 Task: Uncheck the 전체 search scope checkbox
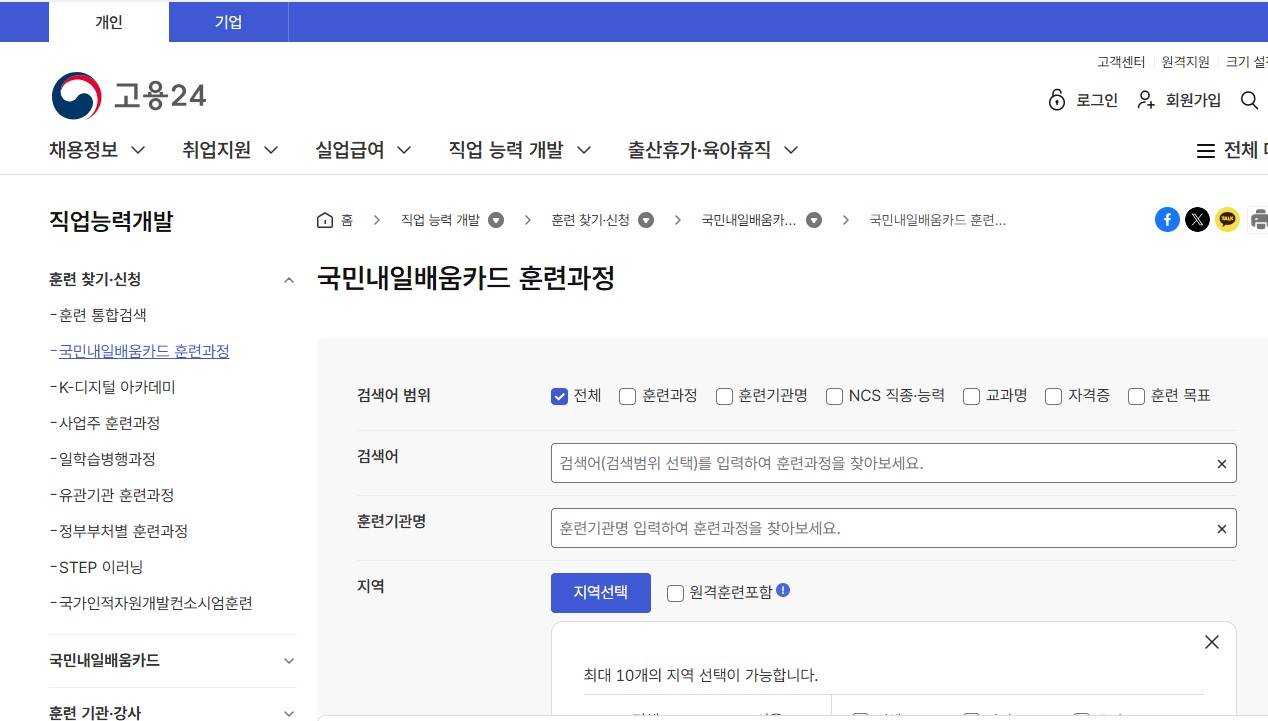[560, 396]
